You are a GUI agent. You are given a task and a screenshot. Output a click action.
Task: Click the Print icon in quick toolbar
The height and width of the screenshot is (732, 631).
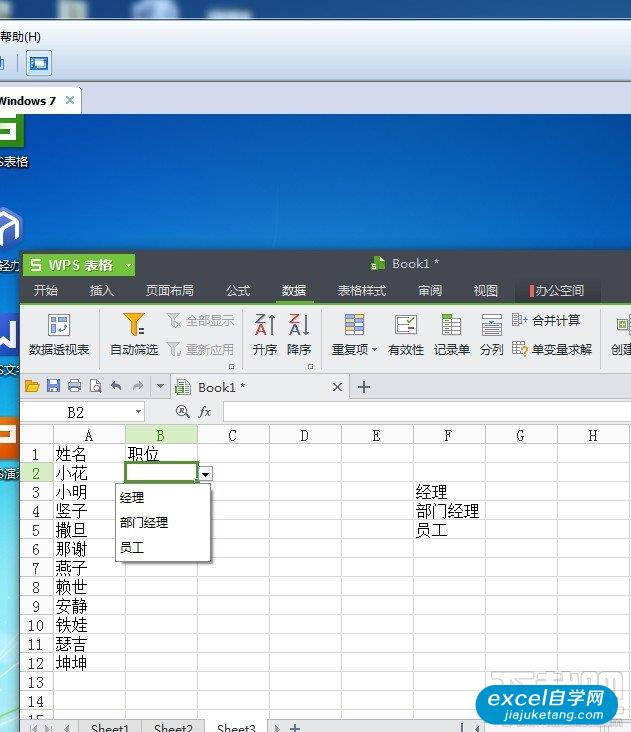(x=74, y=386)
